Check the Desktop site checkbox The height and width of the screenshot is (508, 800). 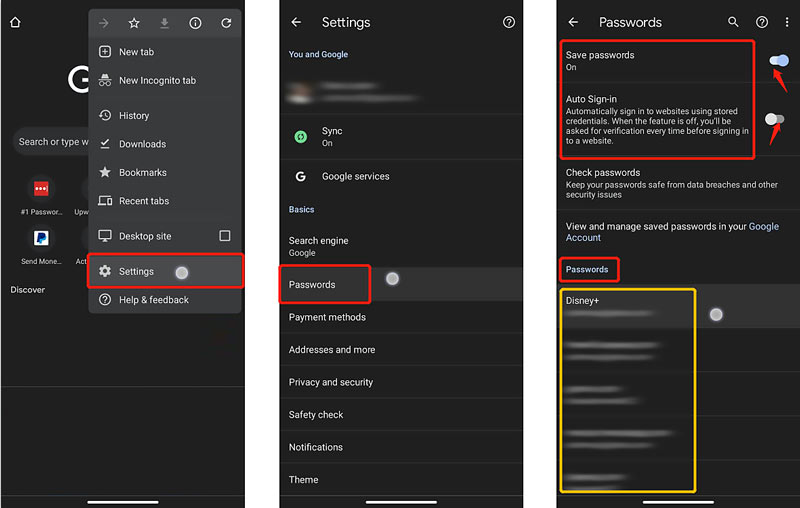[224, 236]
